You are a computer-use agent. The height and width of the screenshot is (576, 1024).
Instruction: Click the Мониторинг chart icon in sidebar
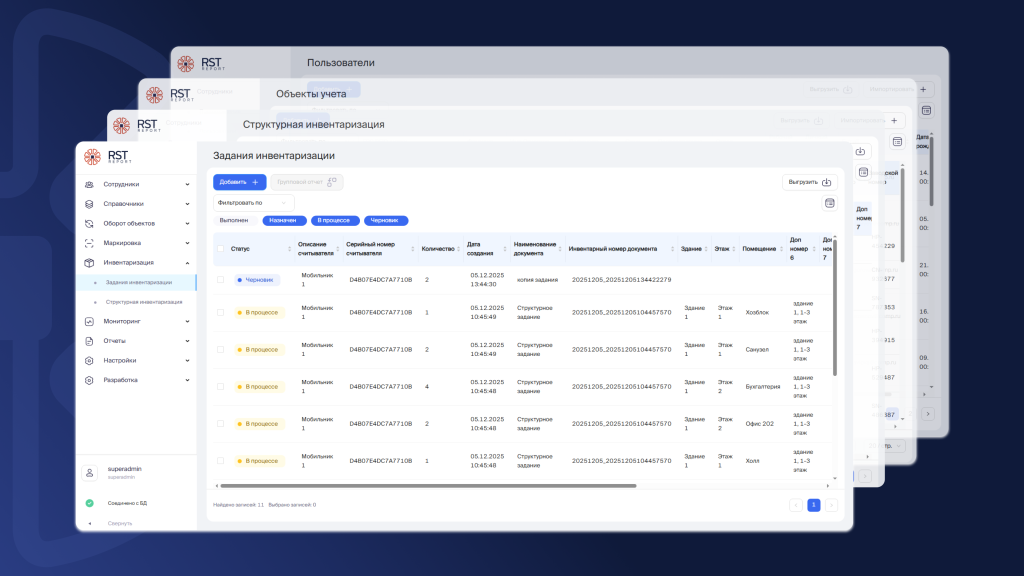(x=89, y=321)
